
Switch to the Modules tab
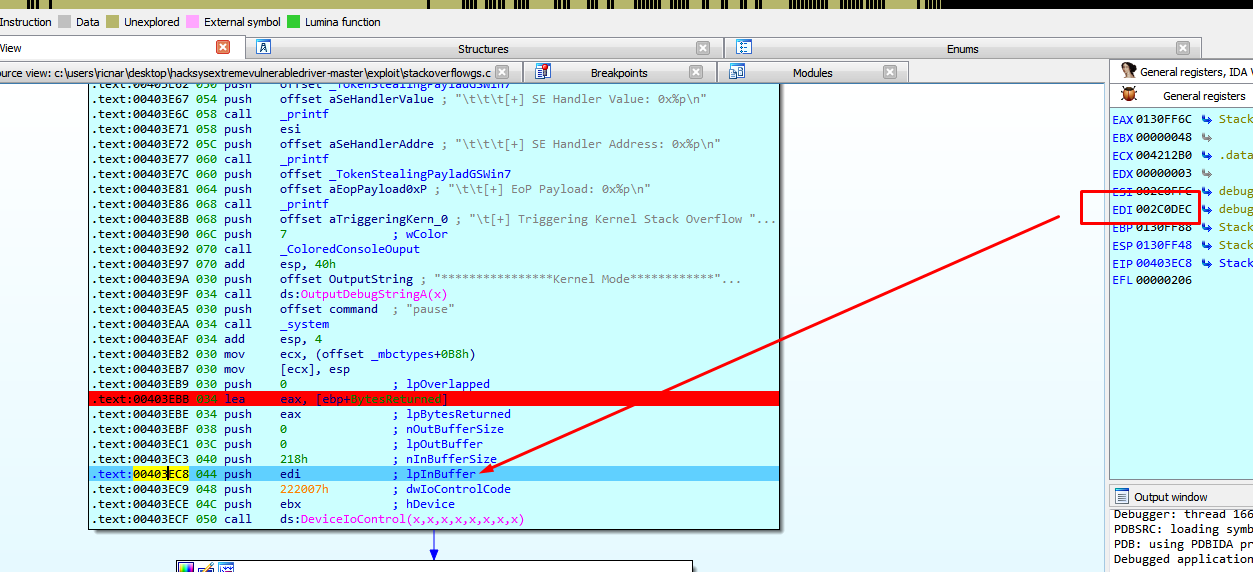[x=812, y=73]
